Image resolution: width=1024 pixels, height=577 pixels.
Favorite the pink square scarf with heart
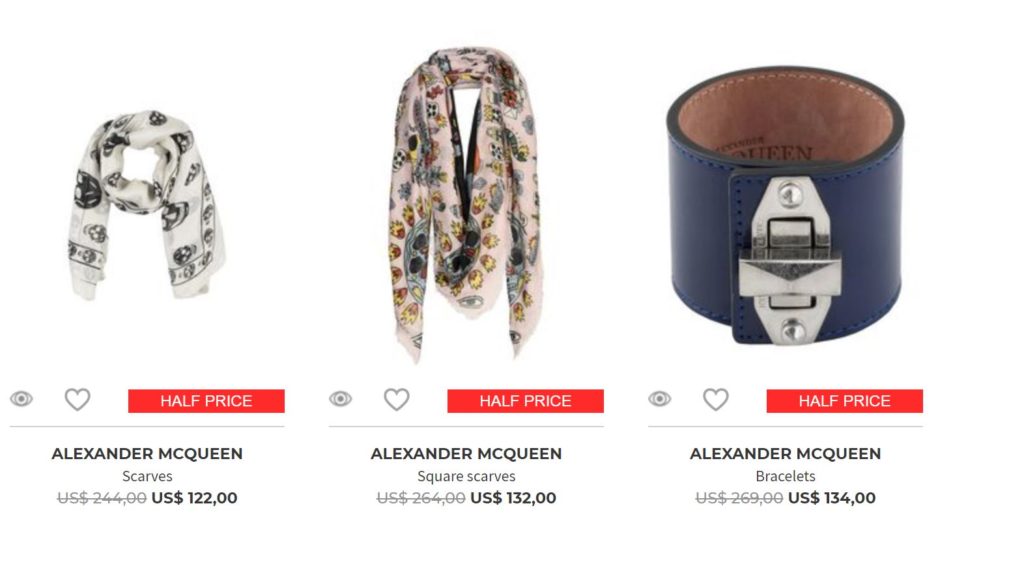[x=396, y=399]
